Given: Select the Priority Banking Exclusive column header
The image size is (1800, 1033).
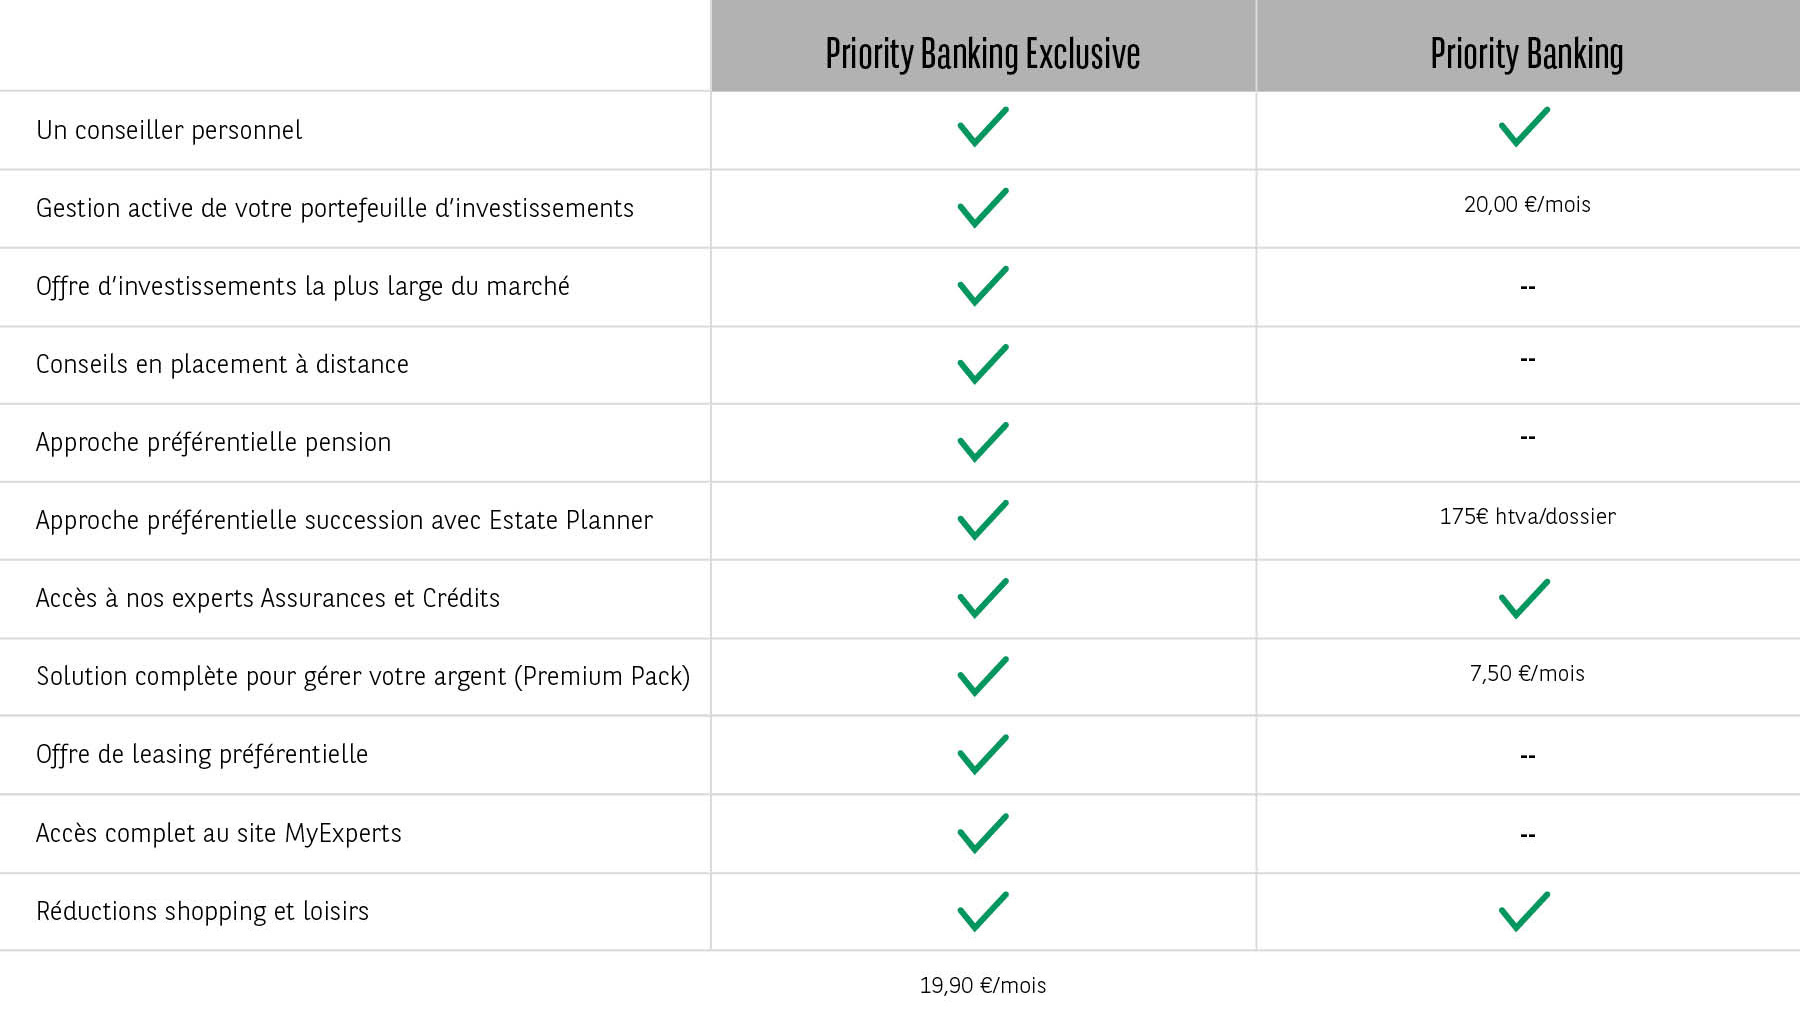Looking at the screenshot, I should (x=983, y=54).
